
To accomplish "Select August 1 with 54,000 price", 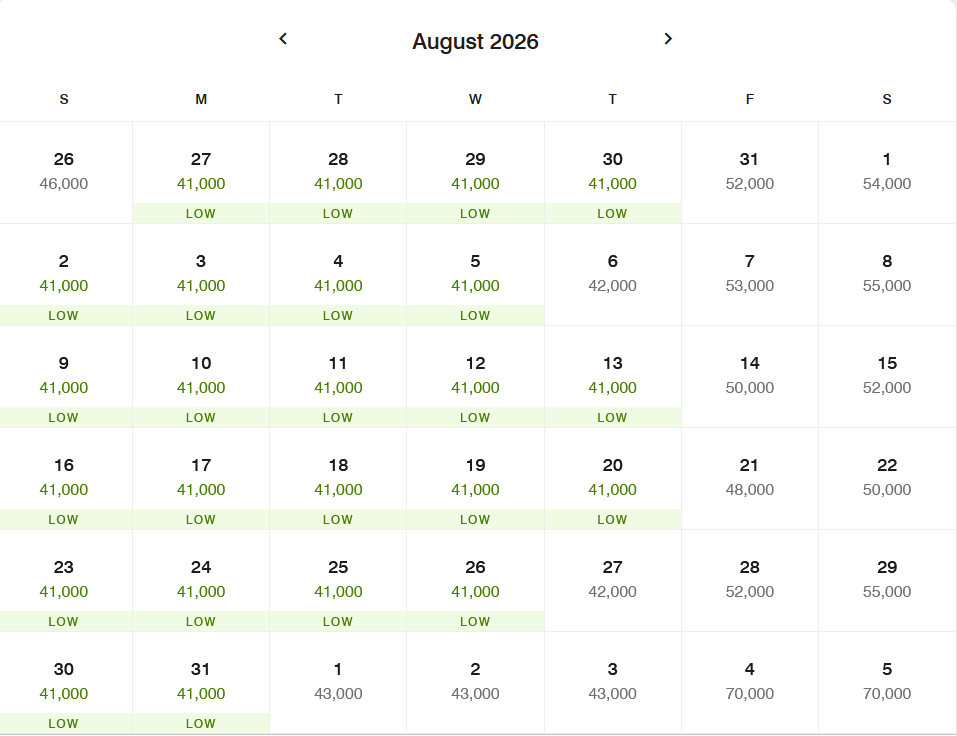I will click(x=886, y=170).
